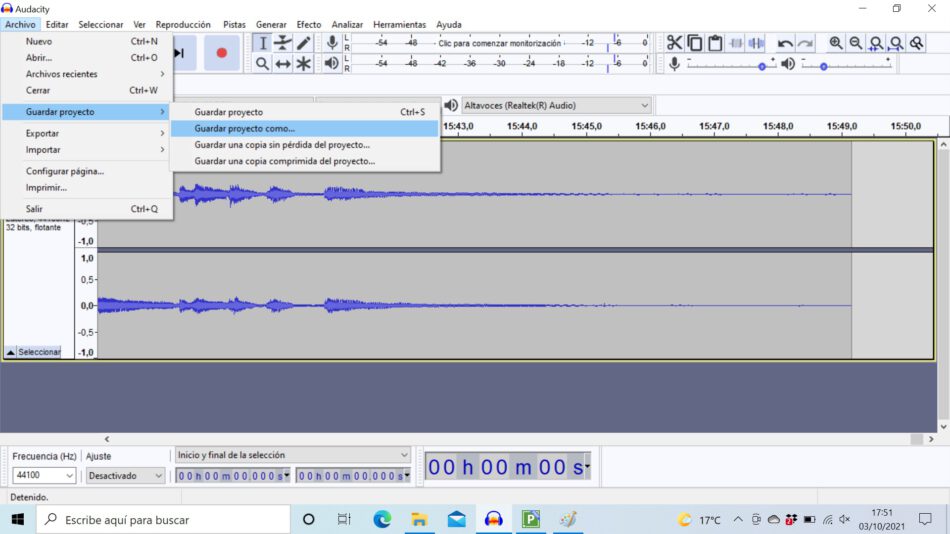Open selection start time format arrow
This screenshot has height=534, width=950.
287,475
